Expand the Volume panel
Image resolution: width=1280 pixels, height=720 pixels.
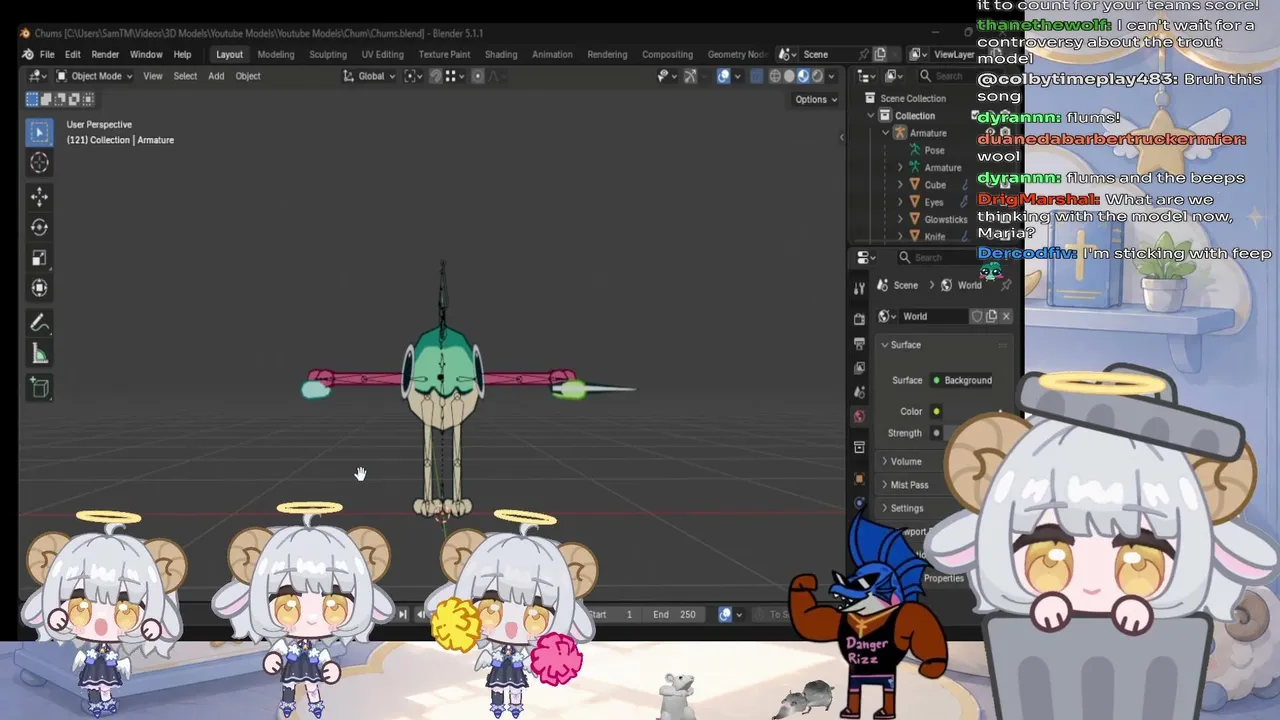coord(885,462)
